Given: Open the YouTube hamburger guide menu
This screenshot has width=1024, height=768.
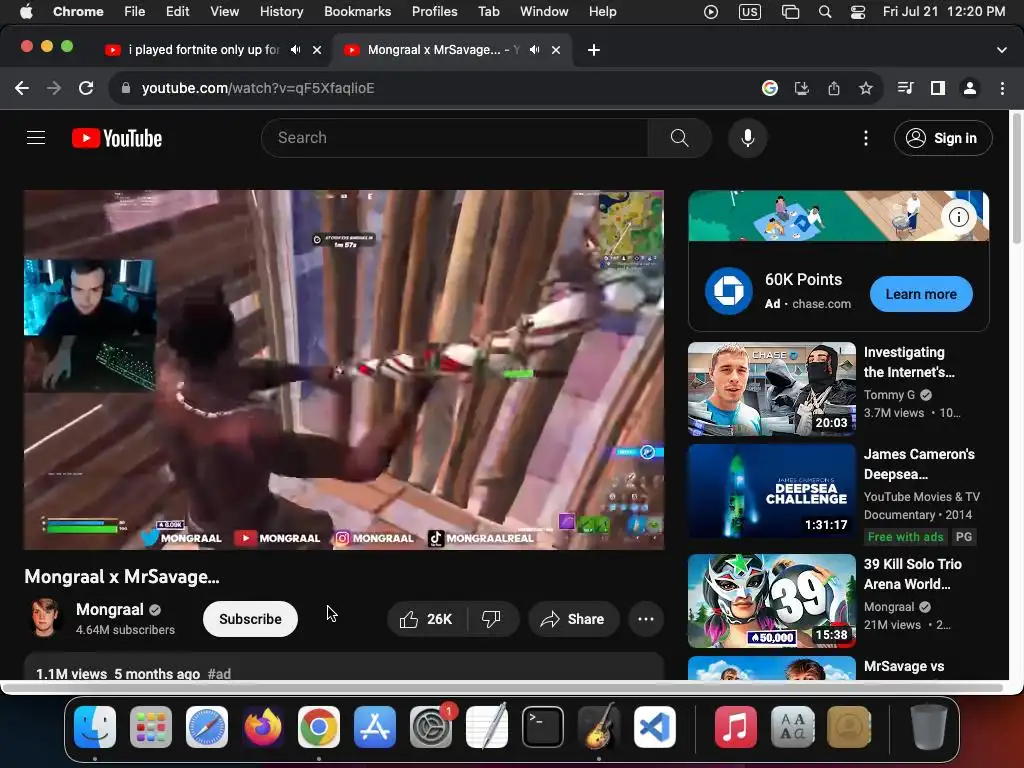Looking at the screenshot, I should click(x=36, y=138).
